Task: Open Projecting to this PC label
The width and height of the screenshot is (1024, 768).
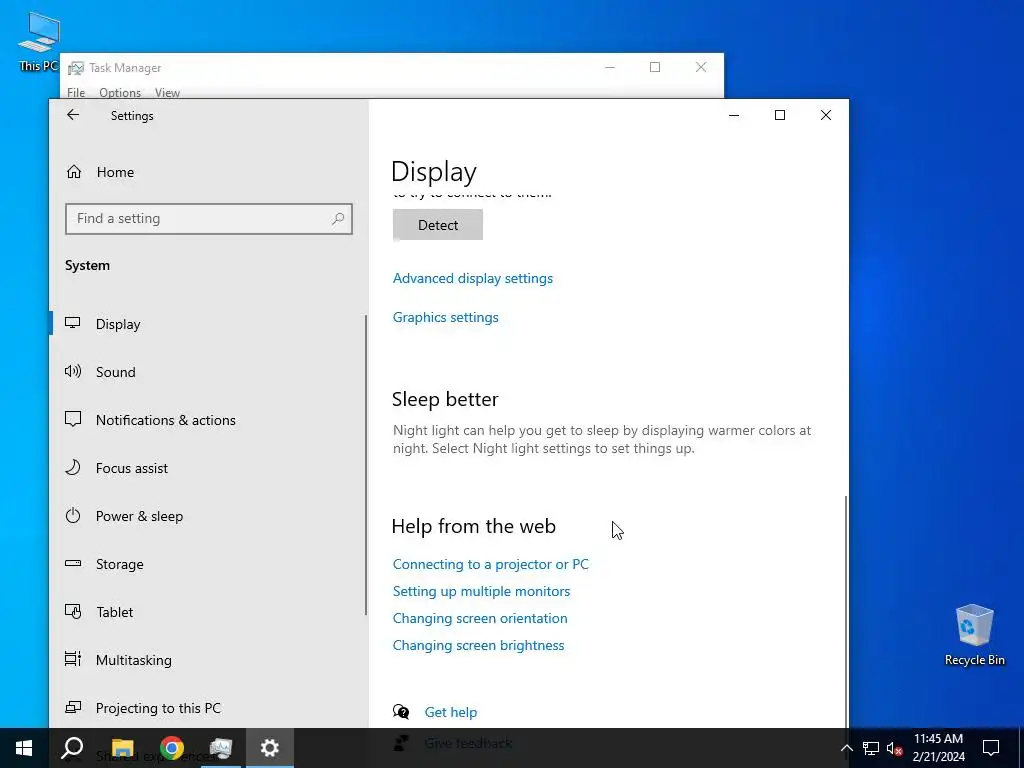Action: (x=158, y=708)
